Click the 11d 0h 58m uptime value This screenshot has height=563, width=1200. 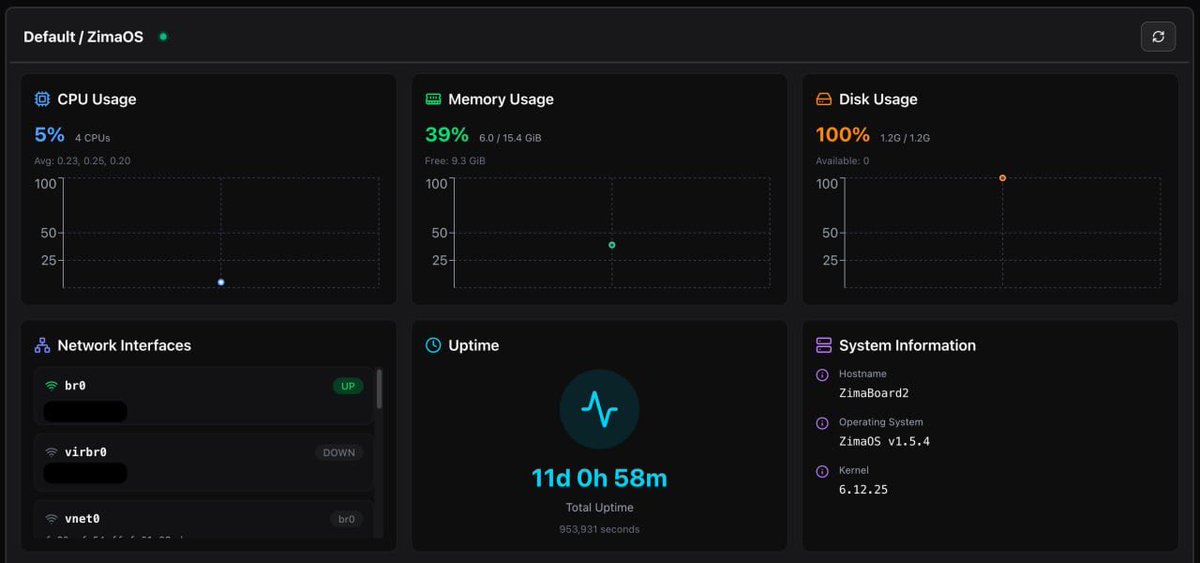point(599,479)
